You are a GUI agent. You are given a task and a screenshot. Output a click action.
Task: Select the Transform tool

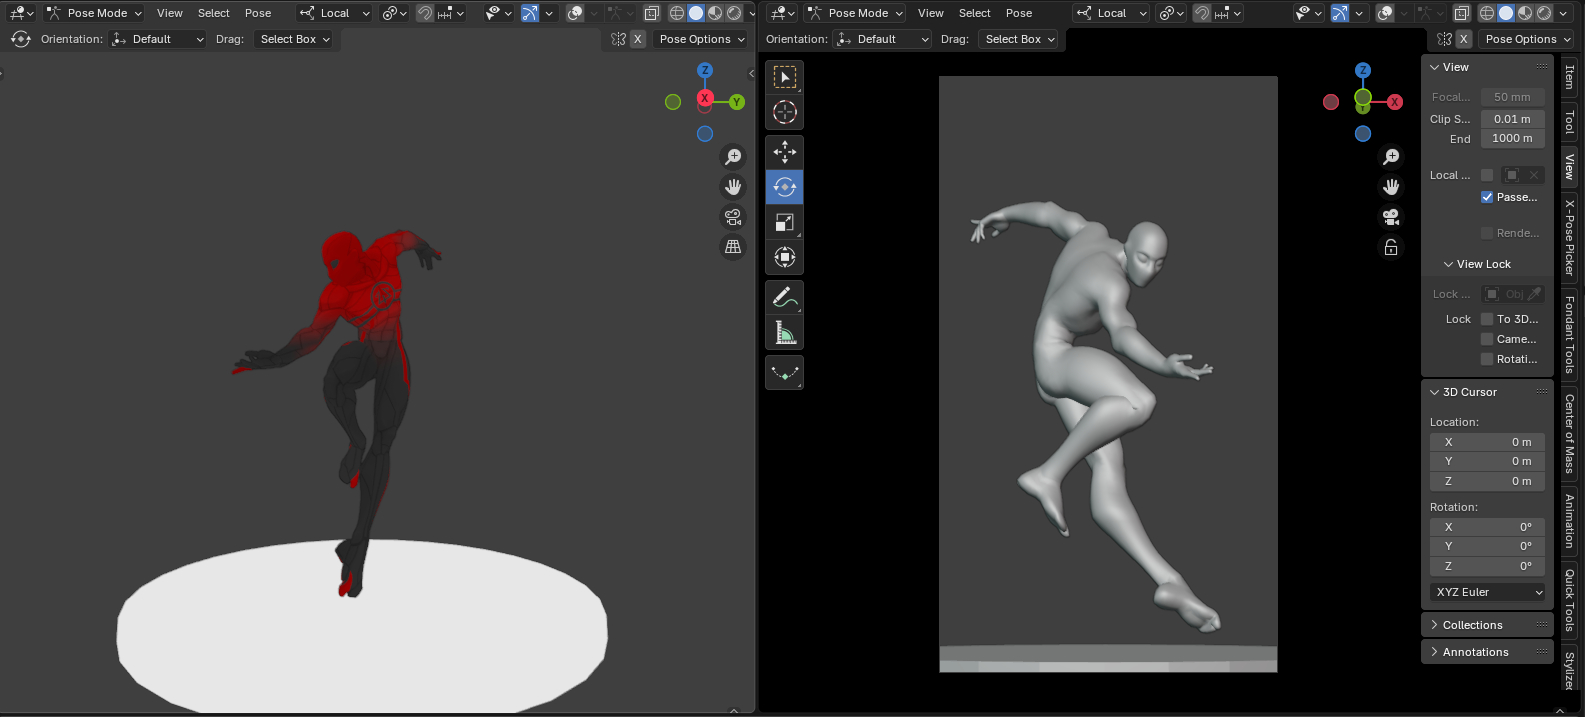[x=785, y=258]
